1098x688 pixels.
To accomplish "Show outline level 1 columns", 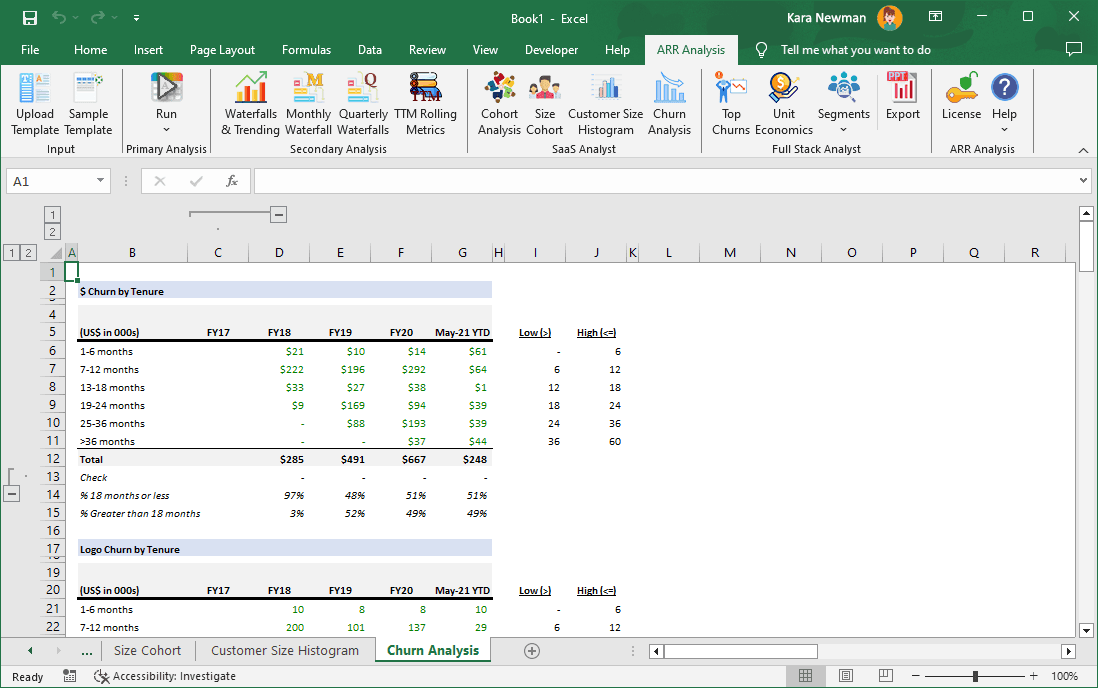I will pyautogui.click(x=10, y=252).
